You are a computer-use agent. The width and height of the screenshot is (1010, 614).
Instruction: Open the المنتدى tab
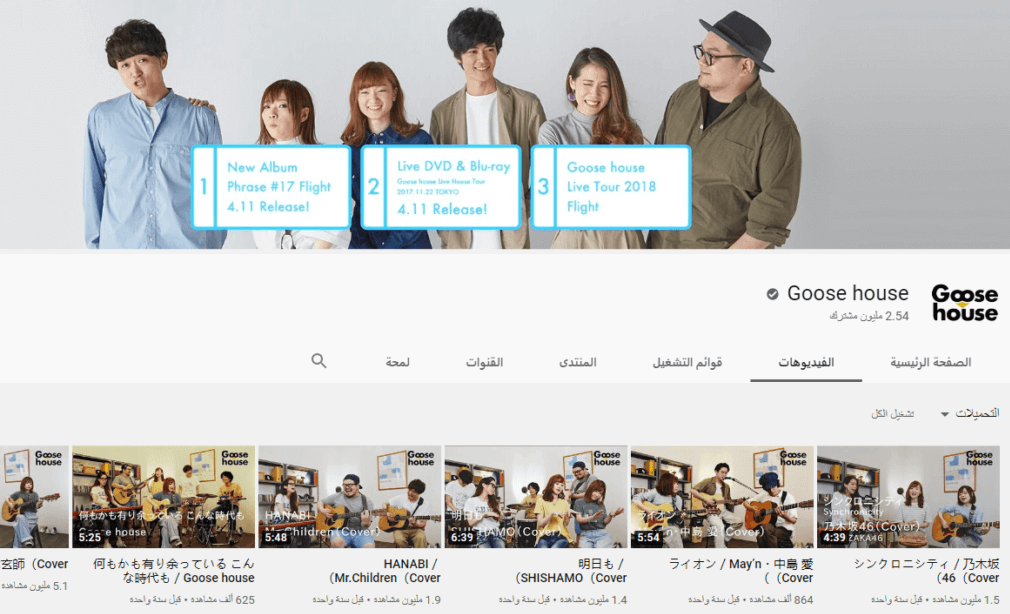(x=577, y=362)
